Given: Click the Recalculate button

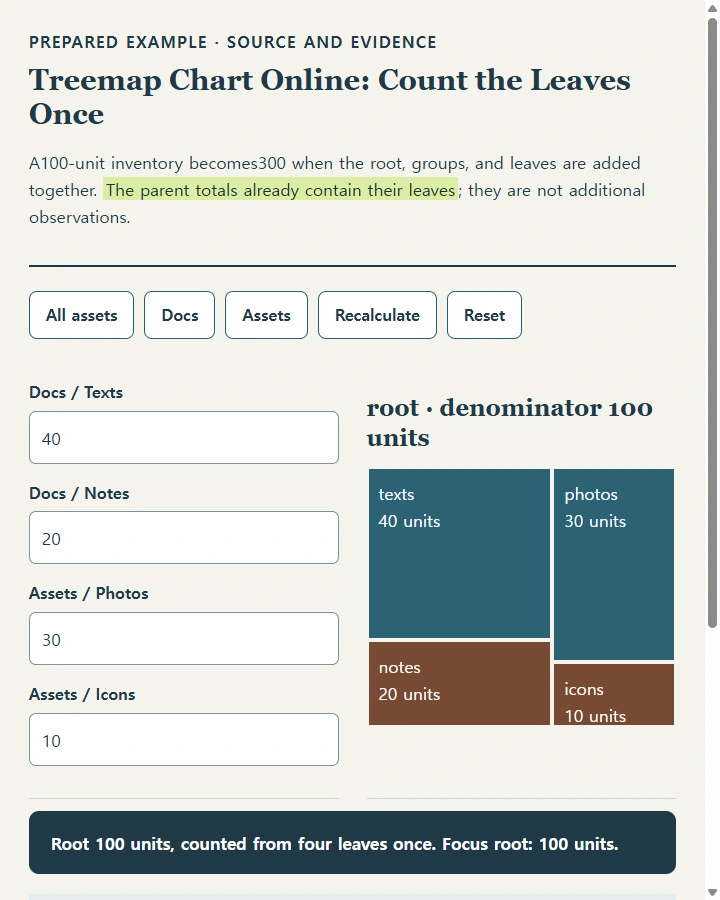Looking at the screenshot, I should coord(377,315).
